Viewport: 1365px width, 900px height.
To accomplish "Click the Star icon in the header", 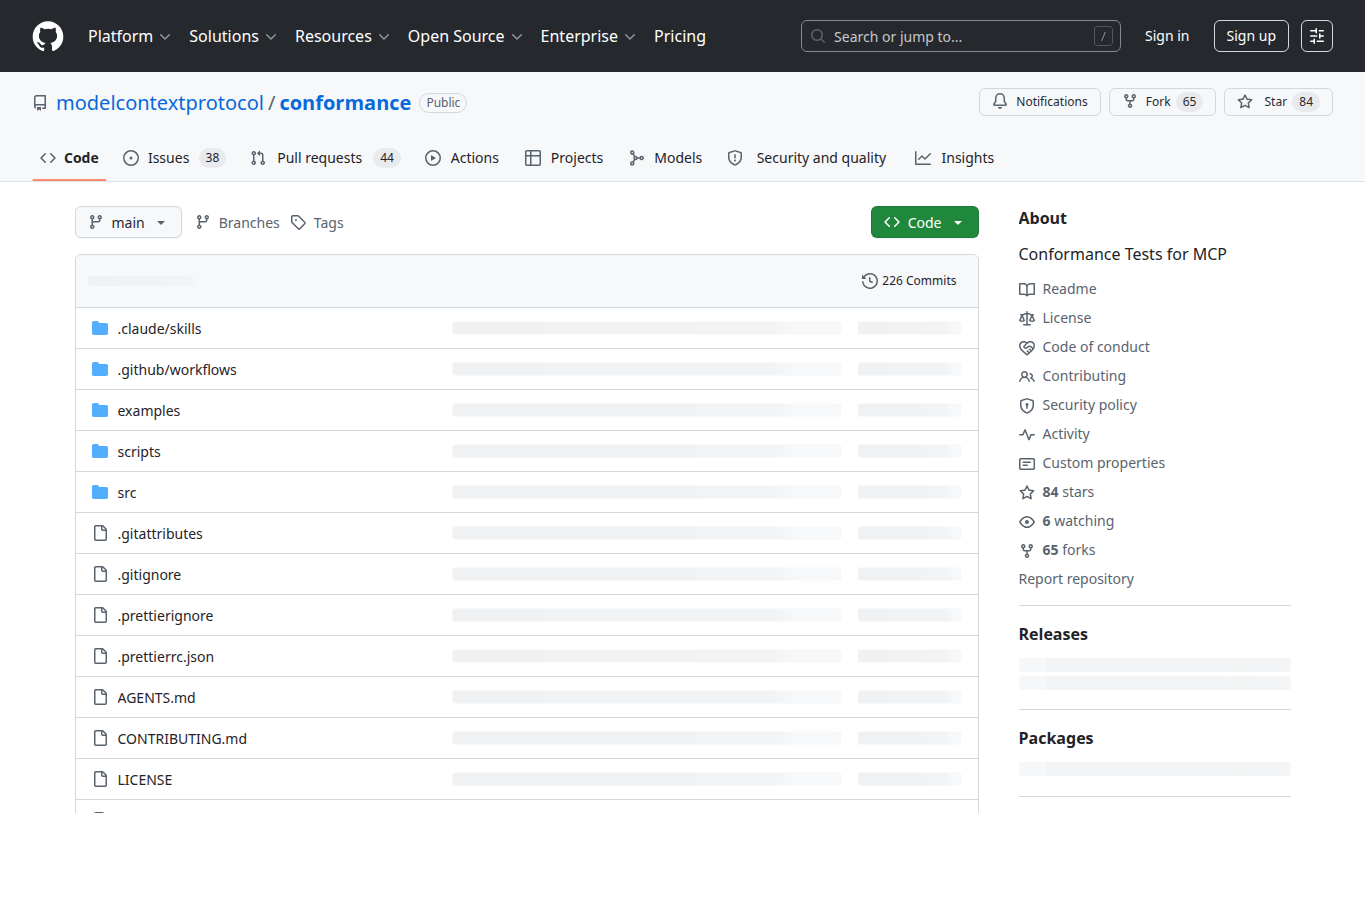I will 1245,101.
